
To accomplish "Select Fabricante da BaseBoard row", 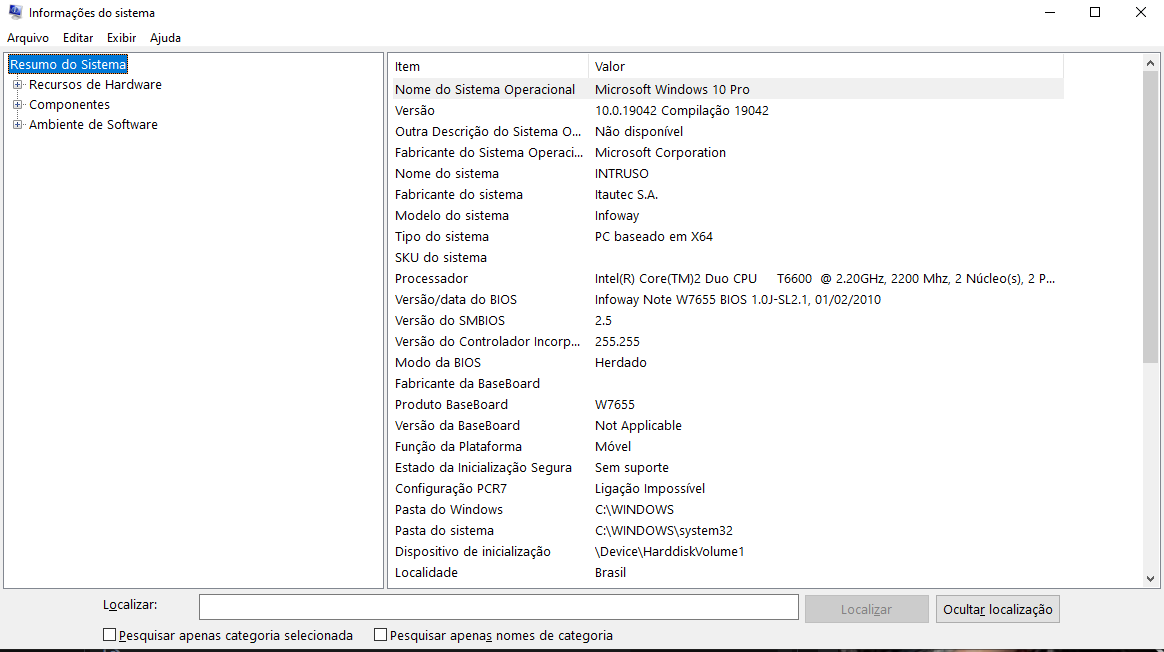I will (728, 383).
